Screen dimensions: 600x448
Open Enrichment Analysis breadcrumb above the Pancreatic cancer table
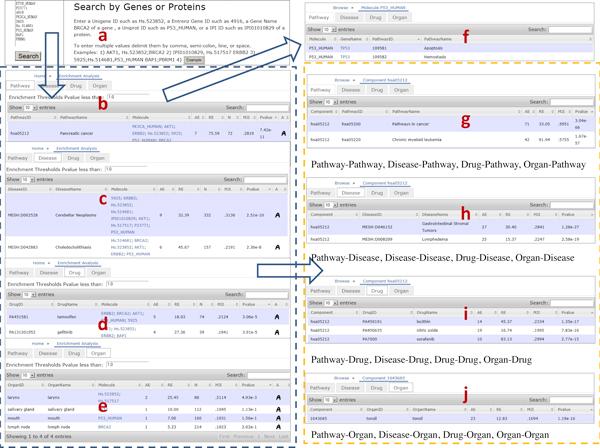(x=78, y=76)
